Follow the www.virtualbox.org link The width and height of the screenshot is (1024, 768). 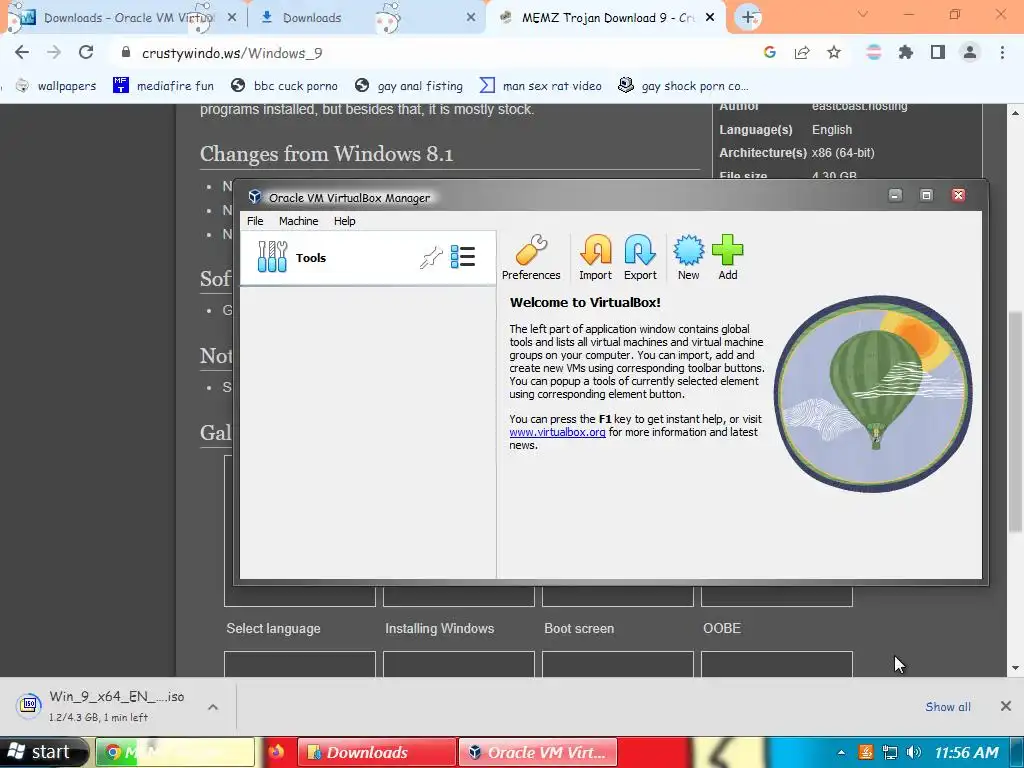coord(557,432)
